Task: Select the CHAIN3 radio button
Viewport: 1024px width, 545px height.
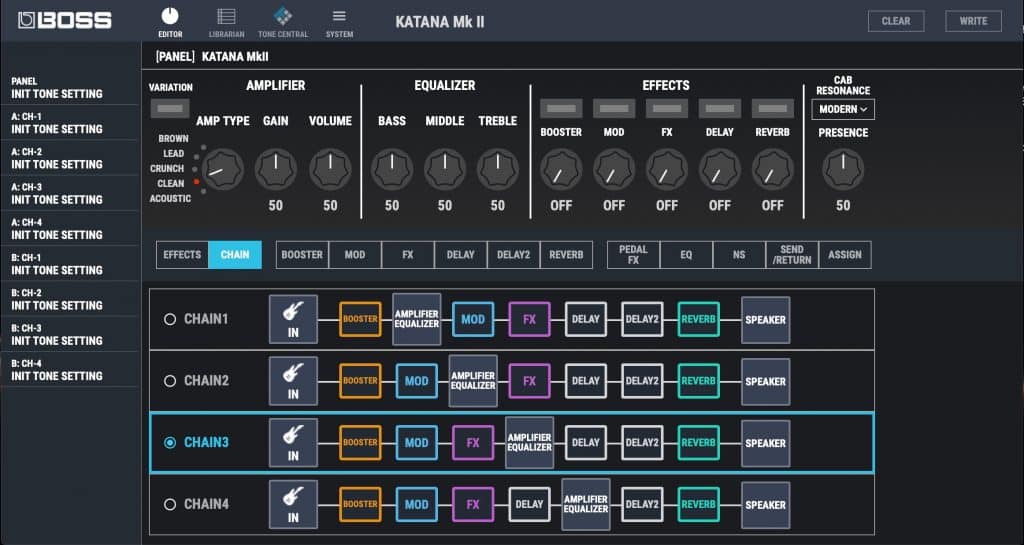Action: [170, 443]
